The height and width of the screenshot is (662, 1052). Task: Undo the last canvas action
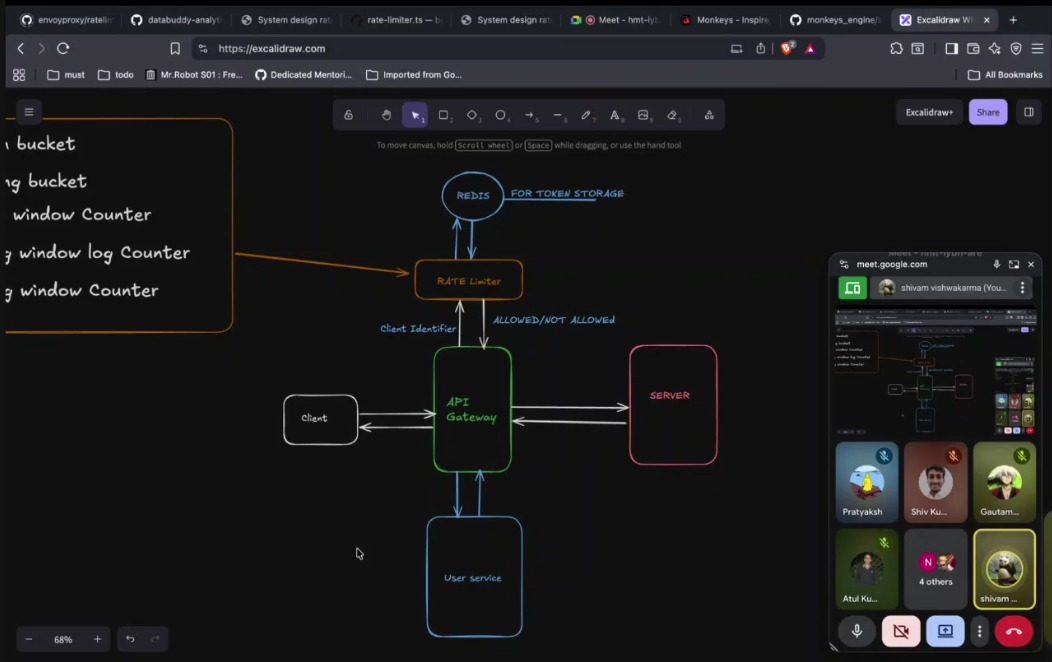(130, 639)
